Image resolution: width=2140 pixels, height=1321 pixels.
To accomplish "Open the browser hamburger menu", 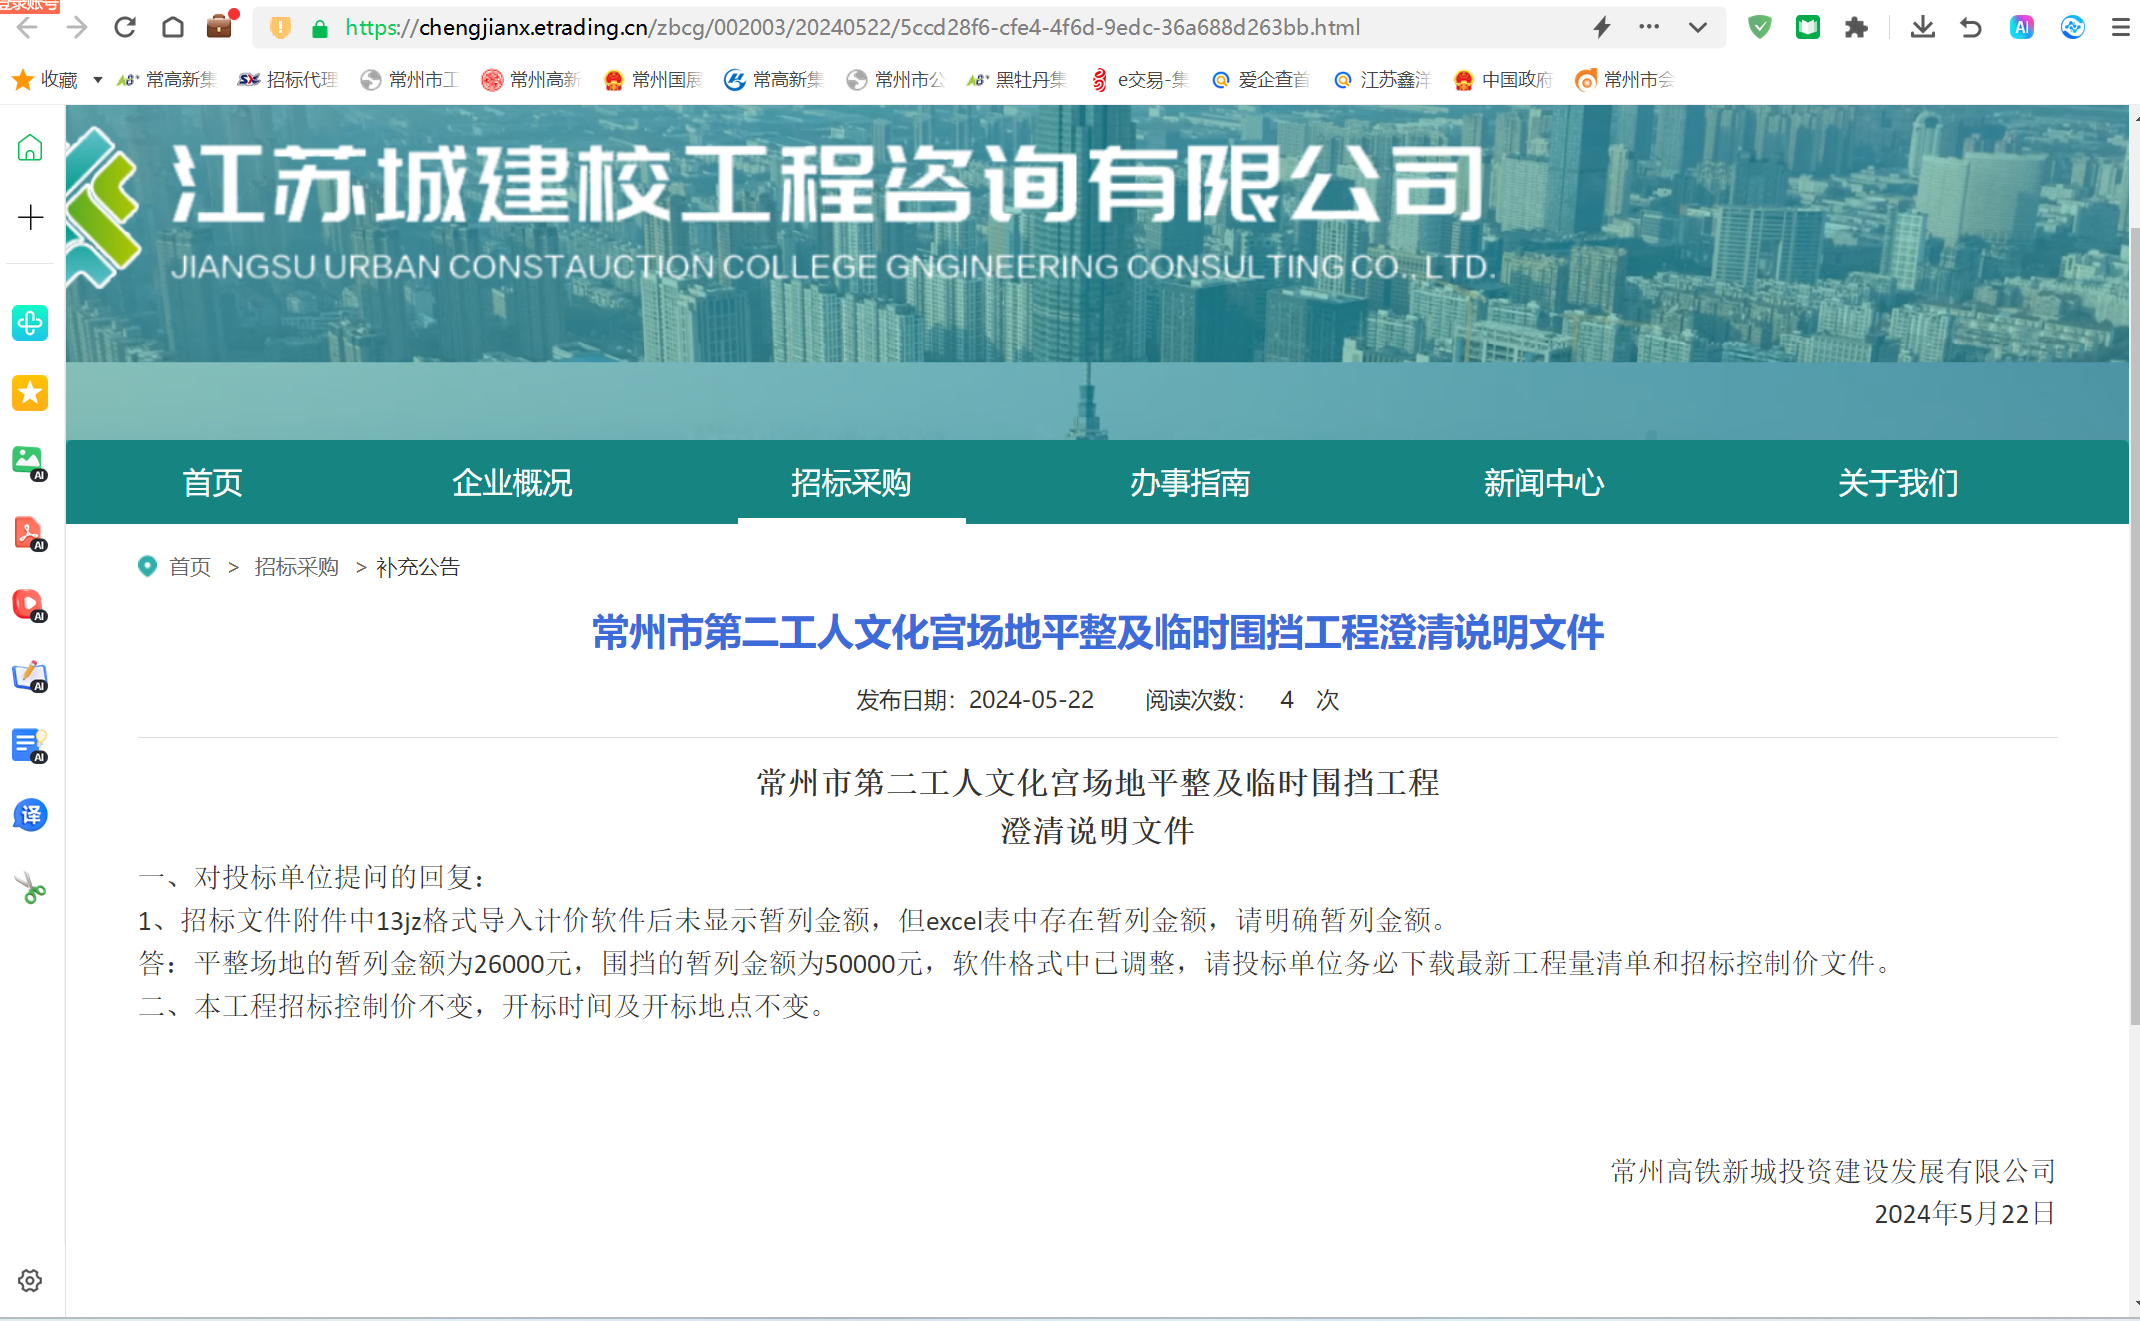I will click(2120, 27).
